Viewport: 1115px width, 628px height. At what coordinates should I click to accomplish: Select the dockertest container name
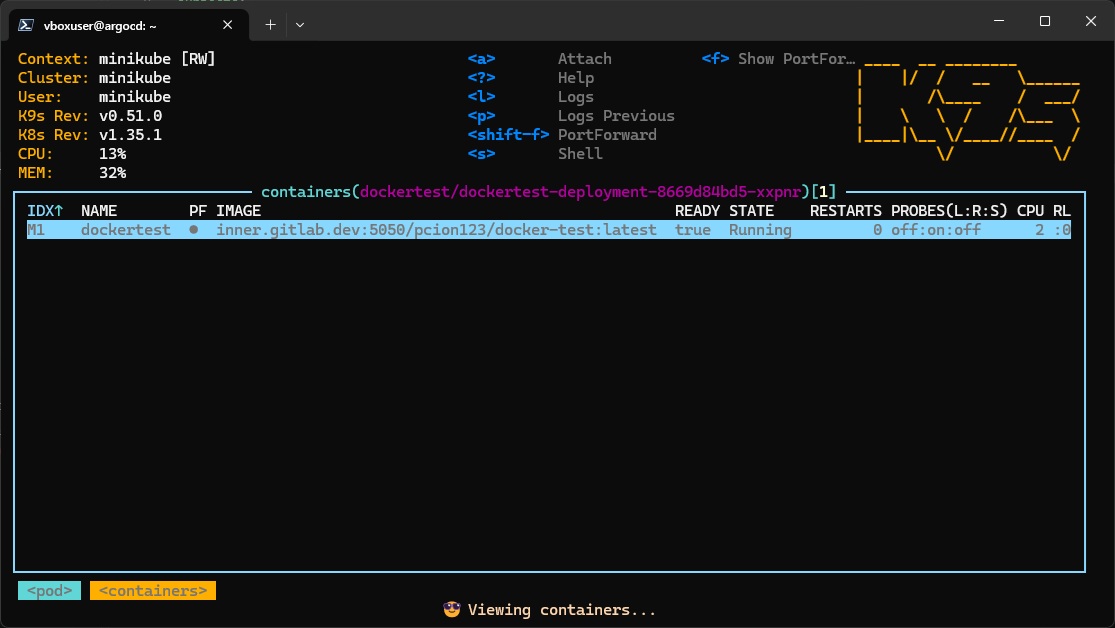coord(126,230)
